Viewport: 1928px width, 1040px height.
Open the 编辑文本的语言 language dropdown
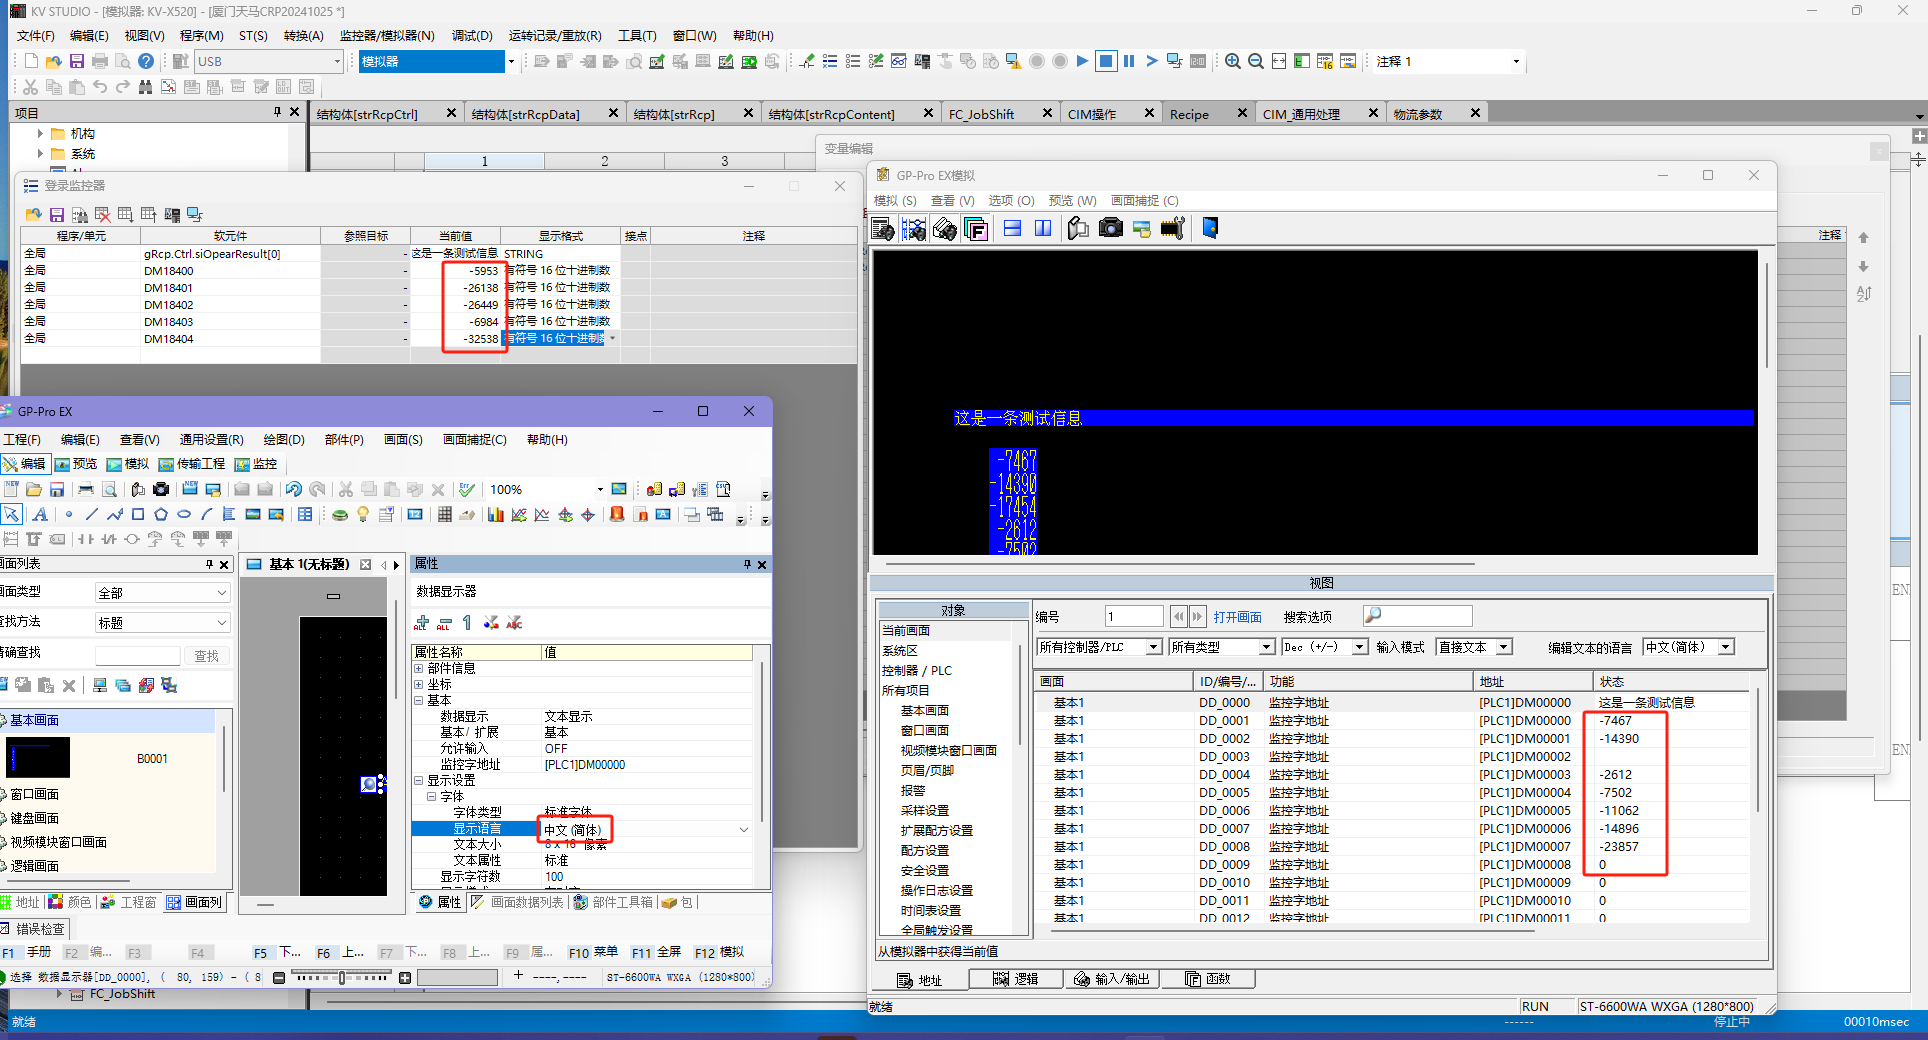point(1725,647)
